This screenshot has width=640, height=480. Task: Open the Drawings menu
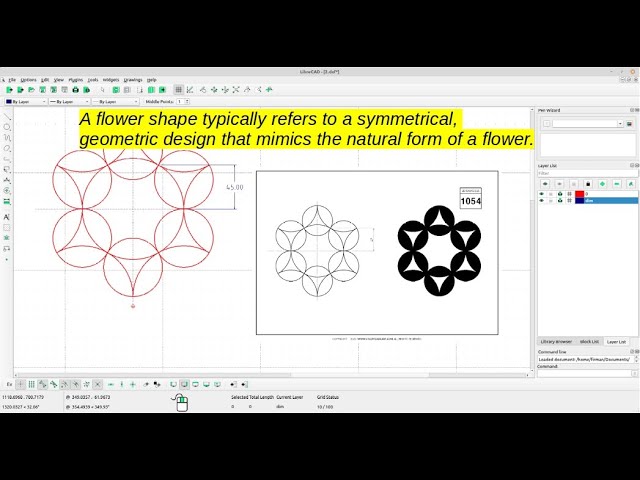click(x=133, y=80)
